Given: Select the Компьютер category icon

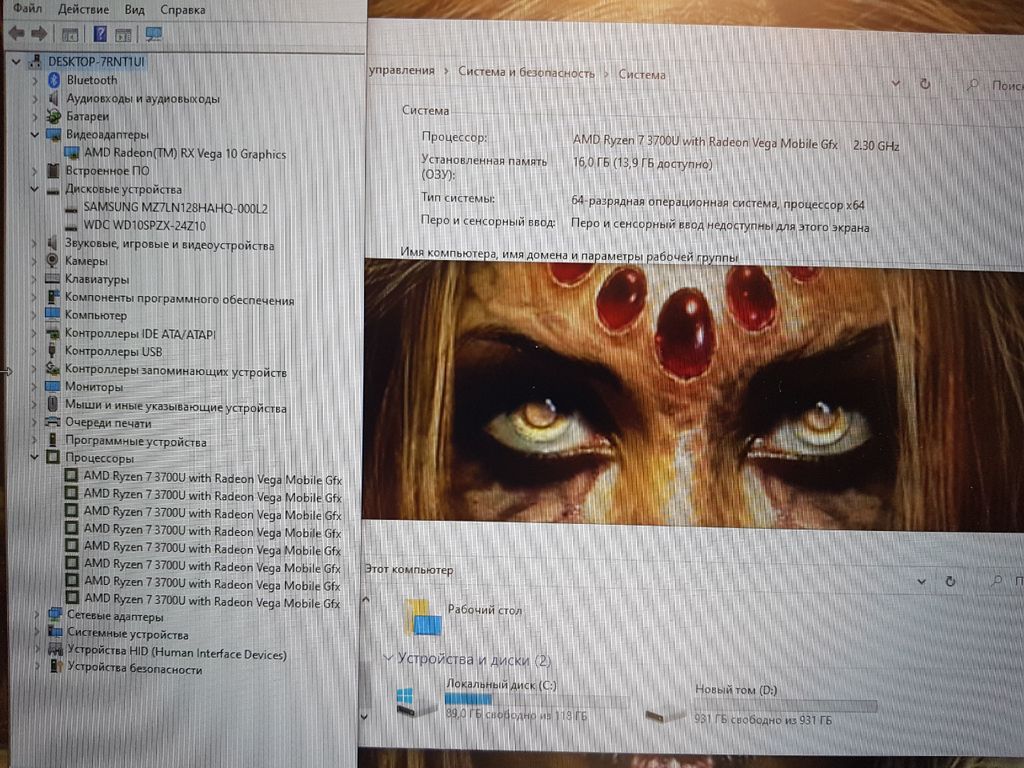Looking at the screenshot, I should click(x=52, y=314).
